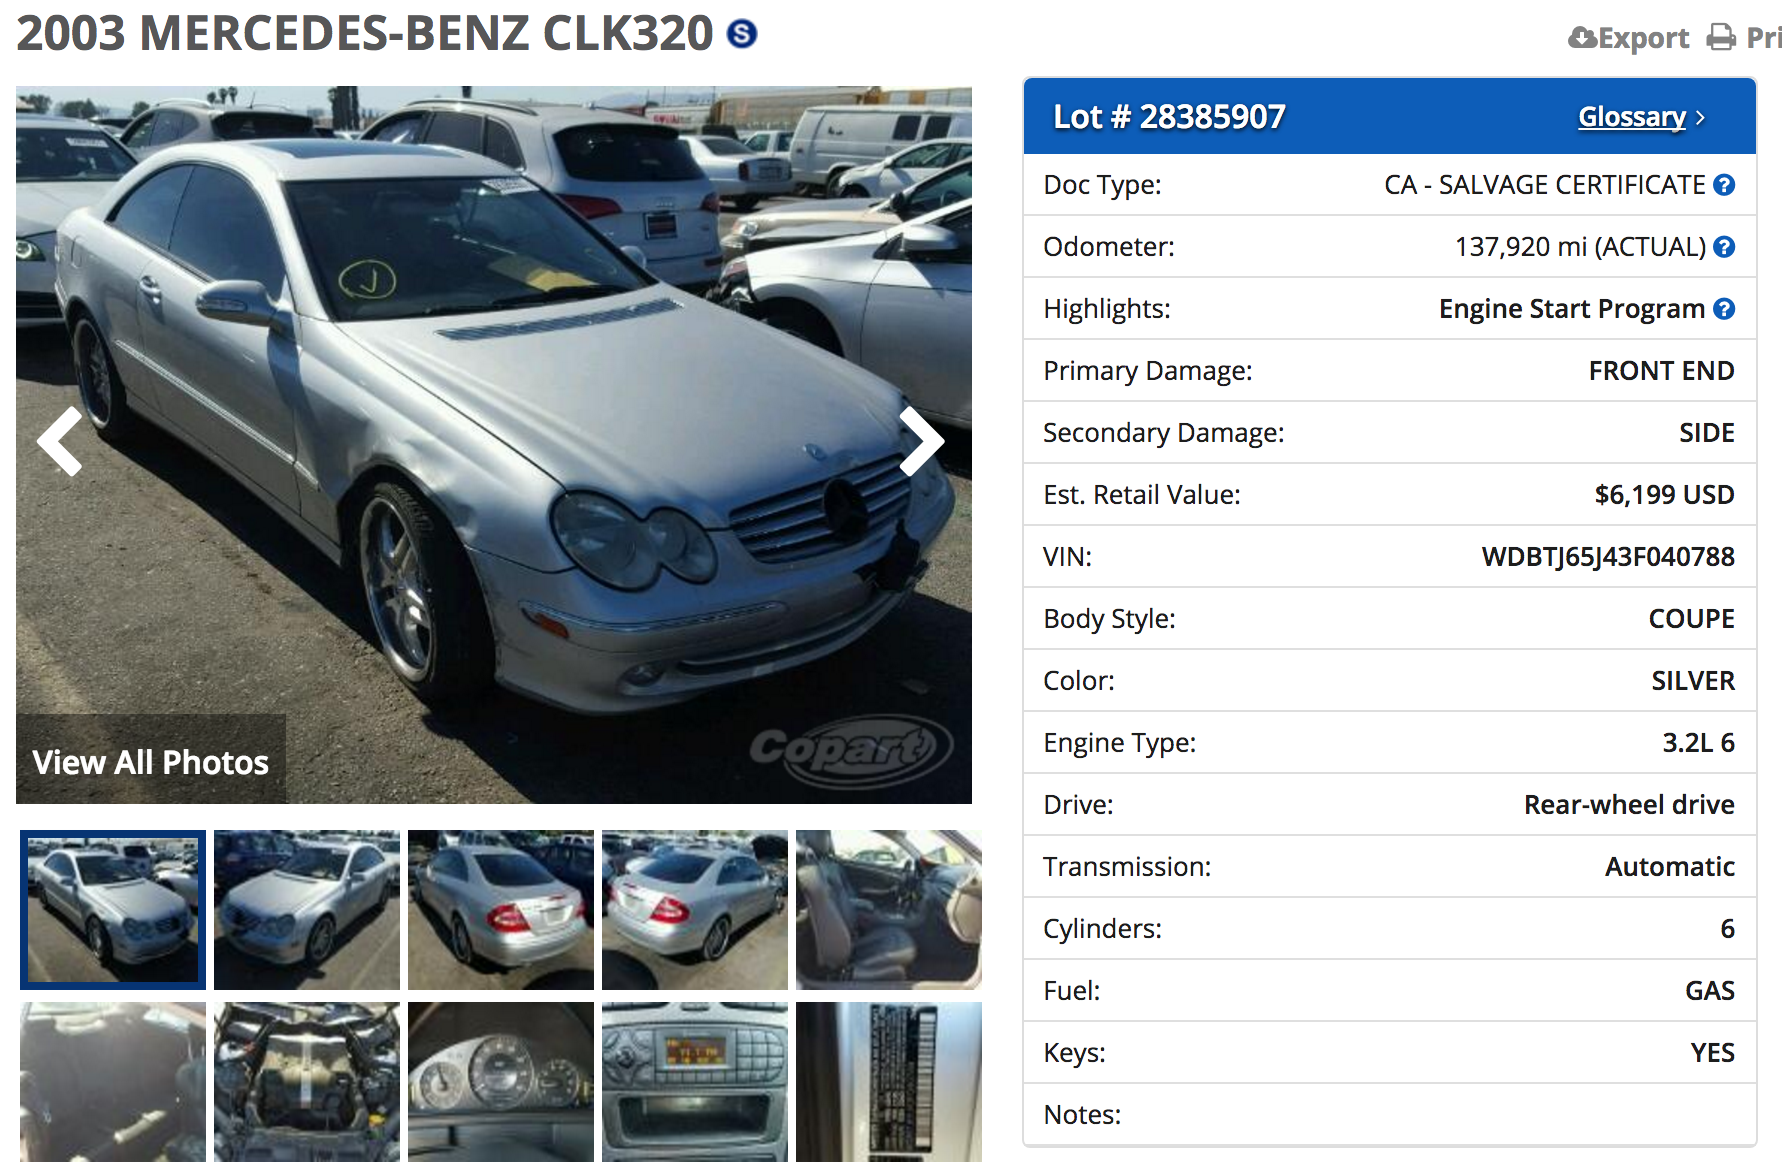Expand Glossary chevron arrow

(1700, 118)
